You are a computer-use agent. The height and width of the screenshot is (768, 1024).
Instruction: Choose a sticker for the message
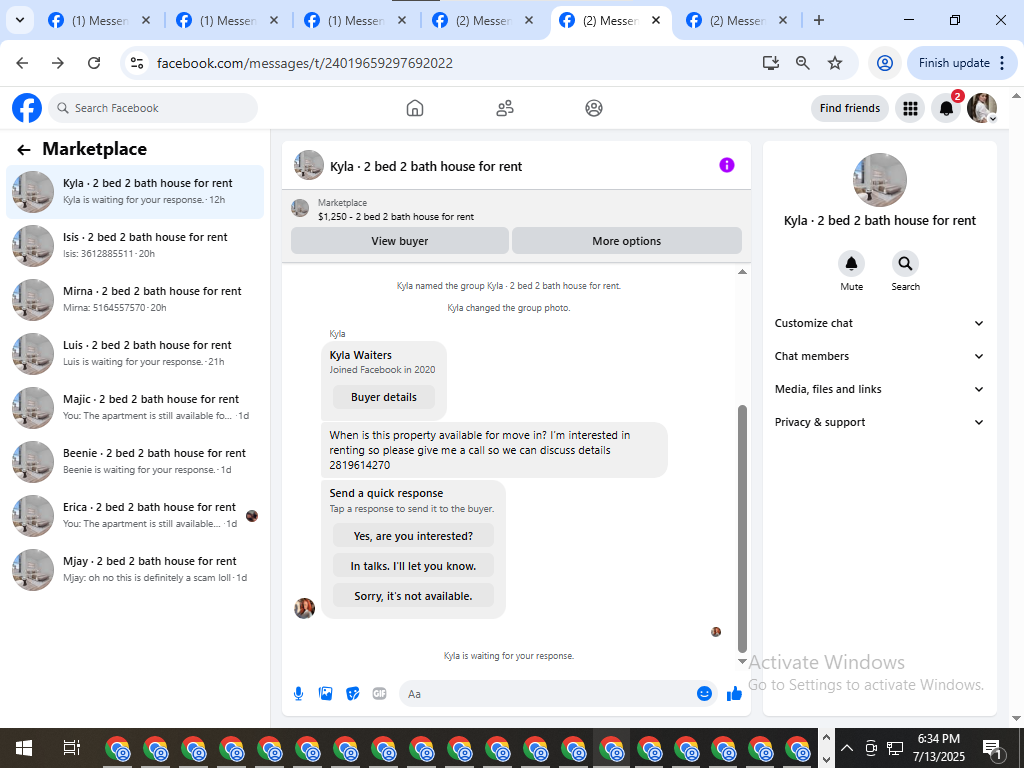353,694
